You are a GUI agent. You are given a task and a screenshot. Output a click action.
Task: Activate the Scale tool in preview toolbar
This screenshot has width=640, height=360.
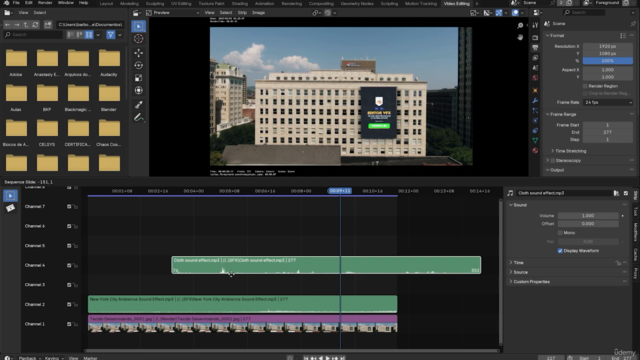tap(139, 78)
